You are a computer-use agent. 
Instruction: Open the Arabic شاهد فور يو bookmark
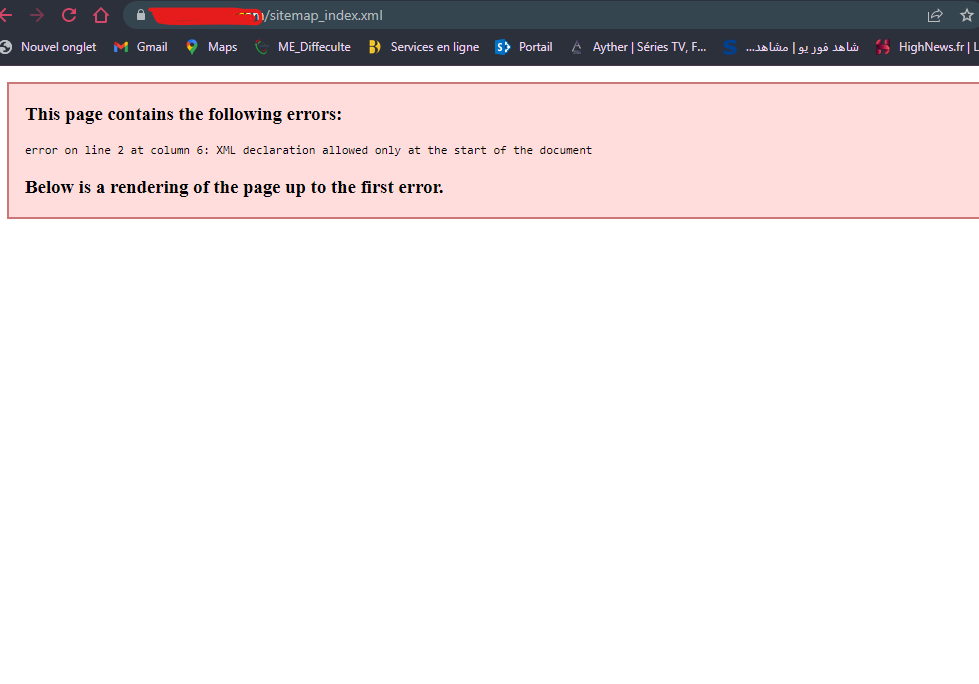tap(791, 47)
